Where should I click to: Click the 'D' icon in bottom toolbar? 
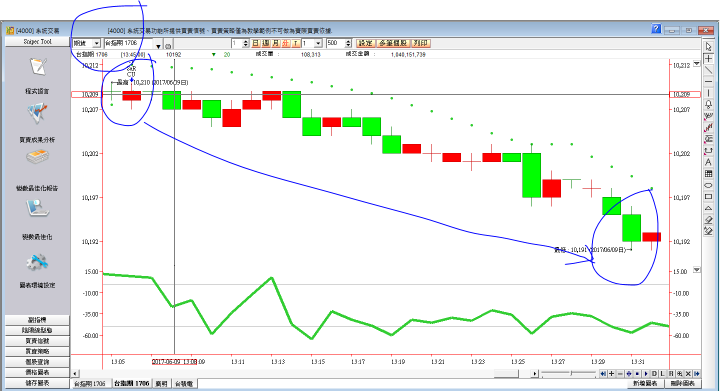point(654,374)
